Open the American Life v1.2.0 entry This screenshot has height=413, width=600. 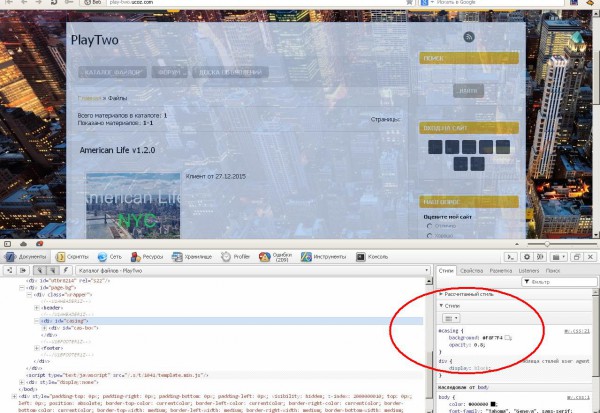(117, 150)
